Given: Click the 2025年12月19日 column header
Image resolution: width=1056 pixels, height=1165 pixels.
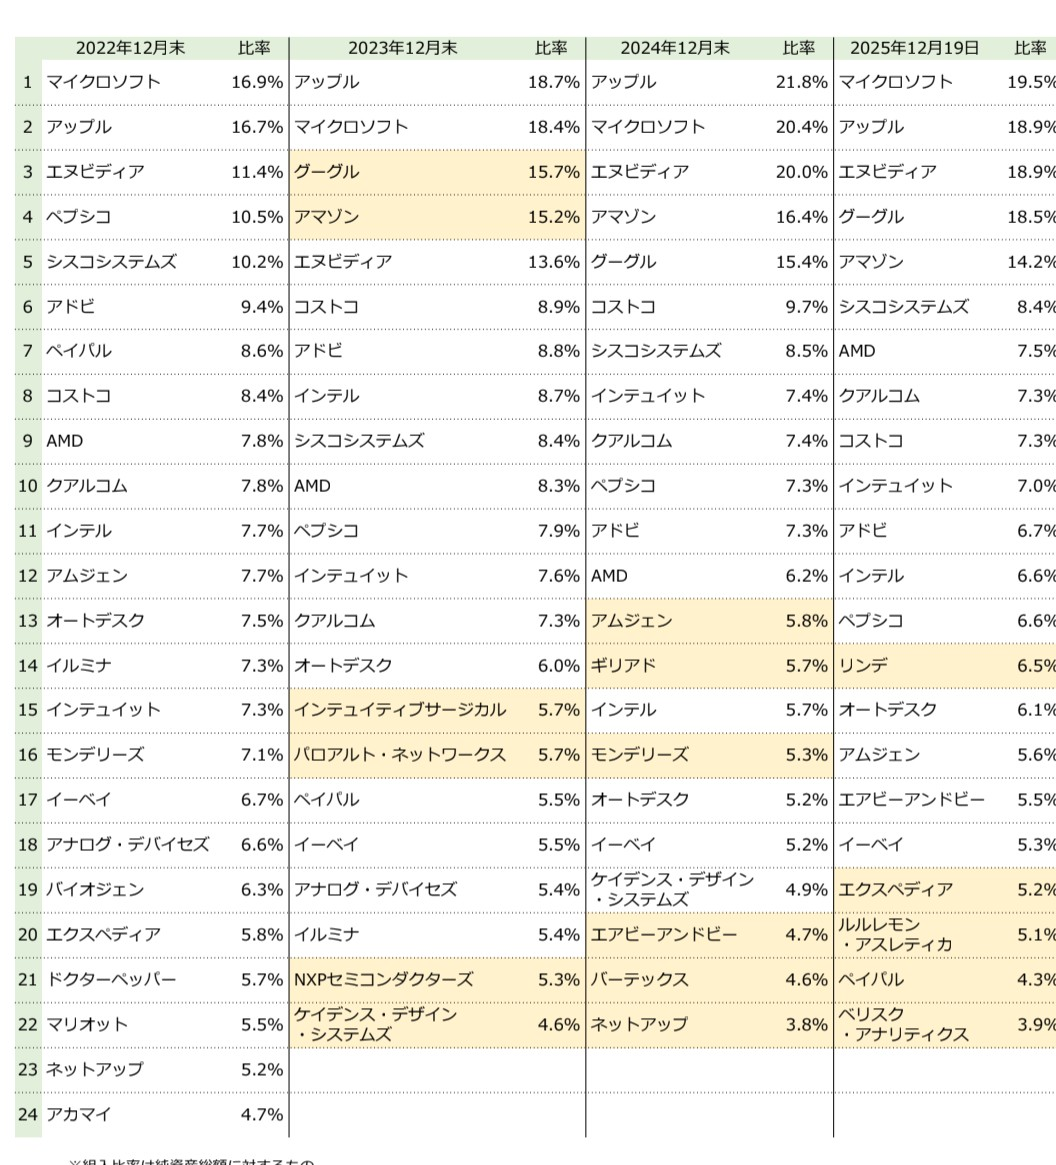Looking at the screenshot, I should (914, 48).
